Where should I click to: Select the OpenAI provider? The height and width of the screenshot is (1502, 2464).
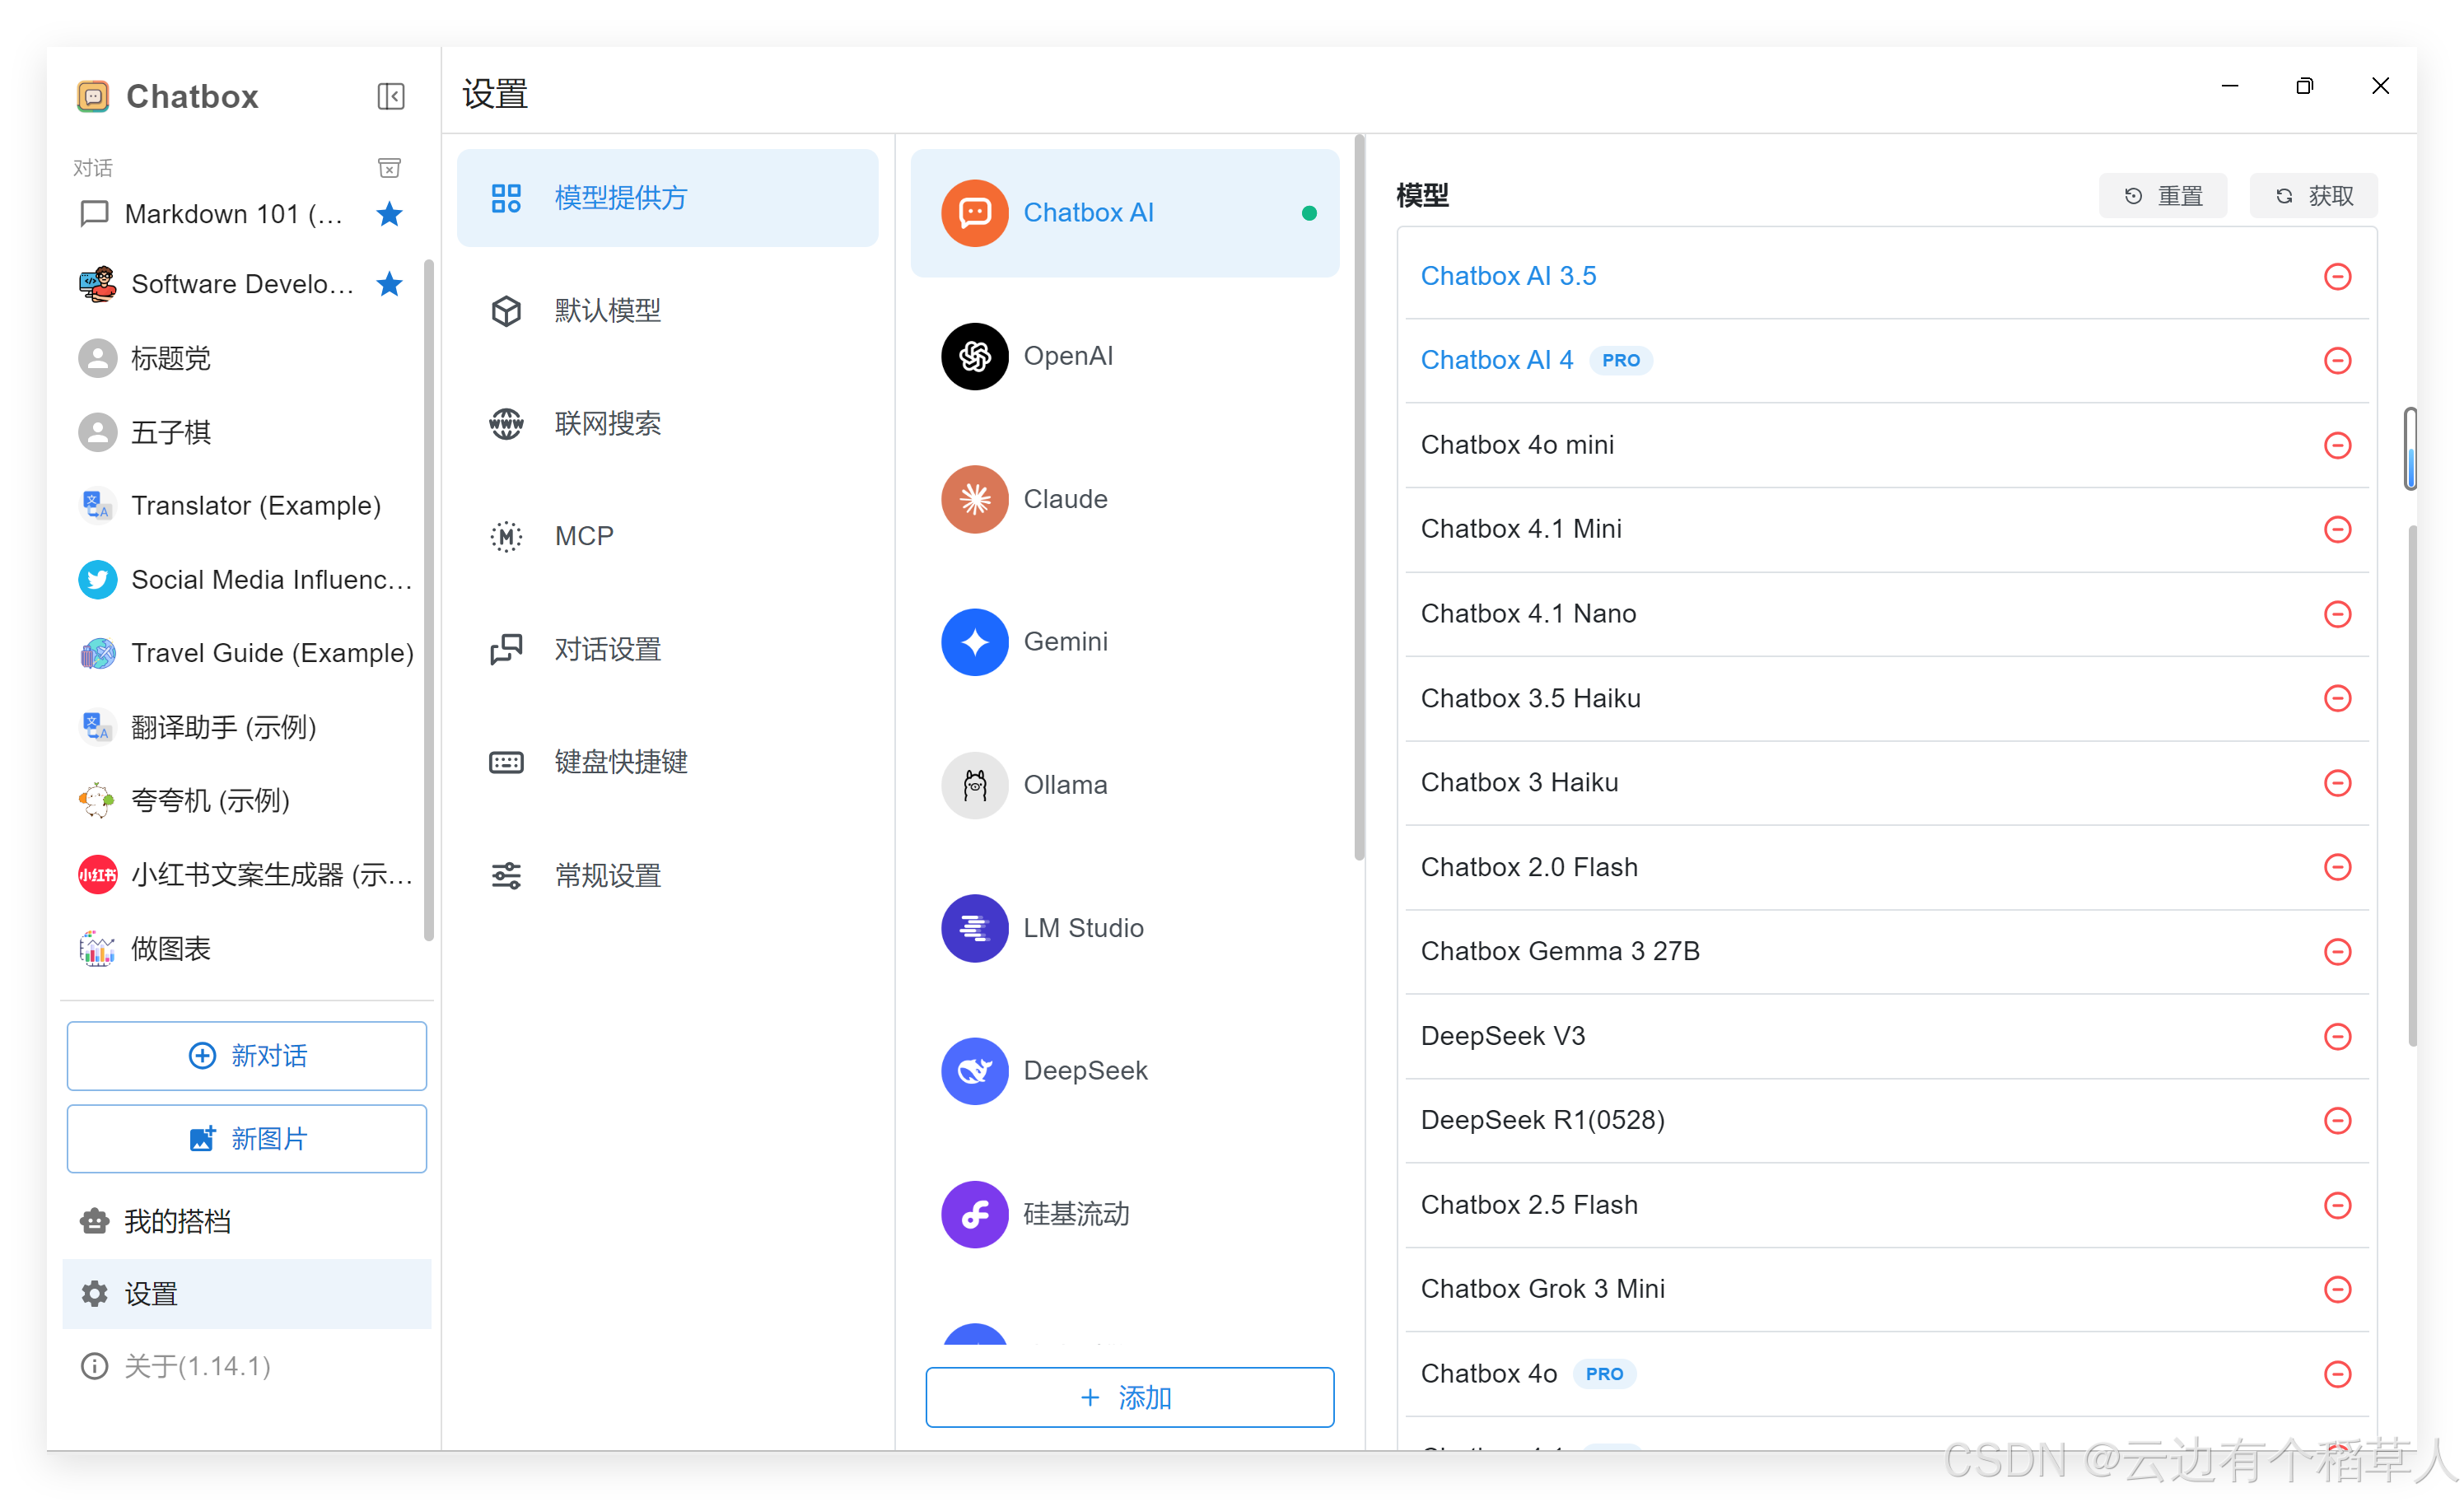[1124, 356]
